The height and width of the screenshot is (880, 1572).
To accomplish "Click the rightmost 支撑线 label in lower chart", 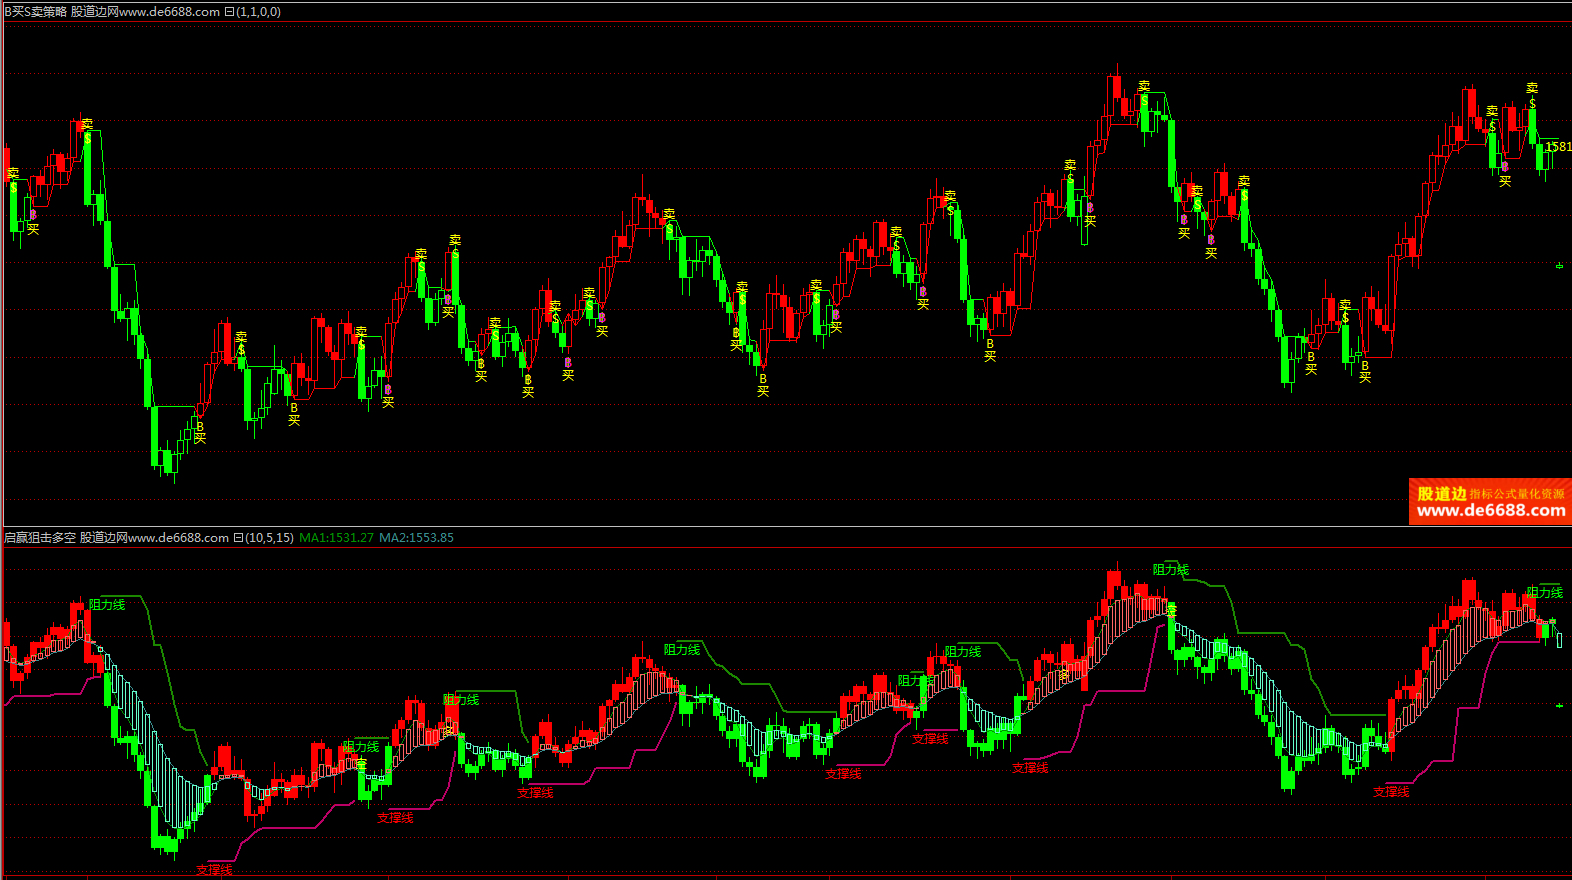I will pos(1391,792).
